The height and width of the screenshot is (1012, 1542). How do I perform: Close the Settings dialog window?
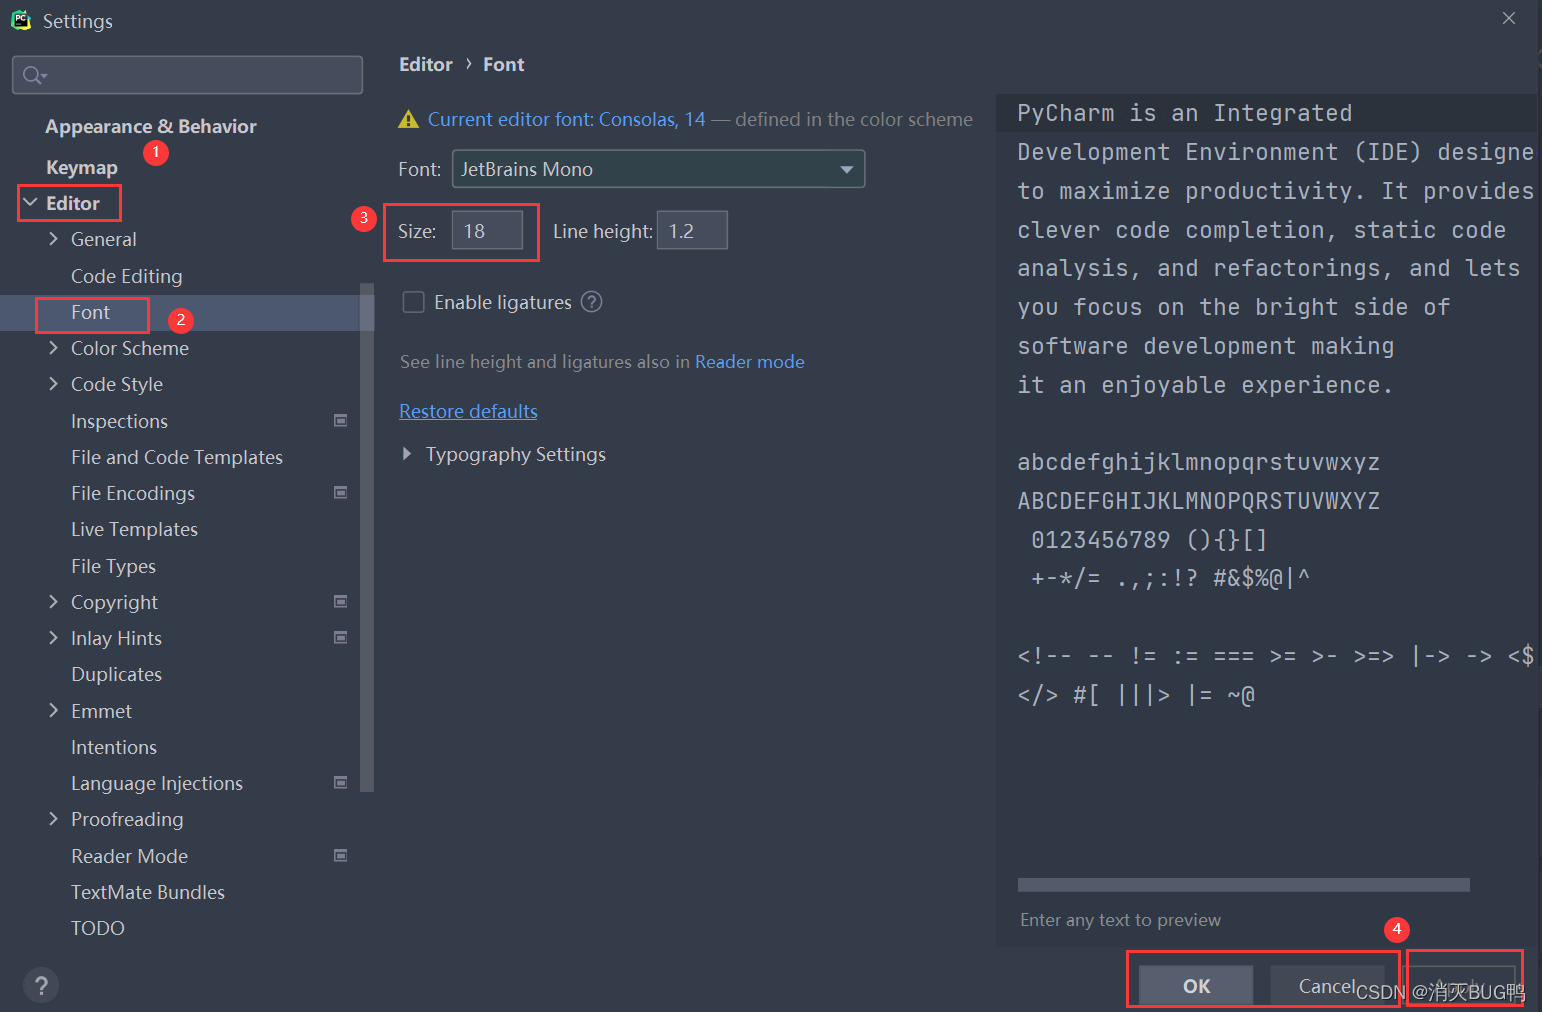(1509, 18)
